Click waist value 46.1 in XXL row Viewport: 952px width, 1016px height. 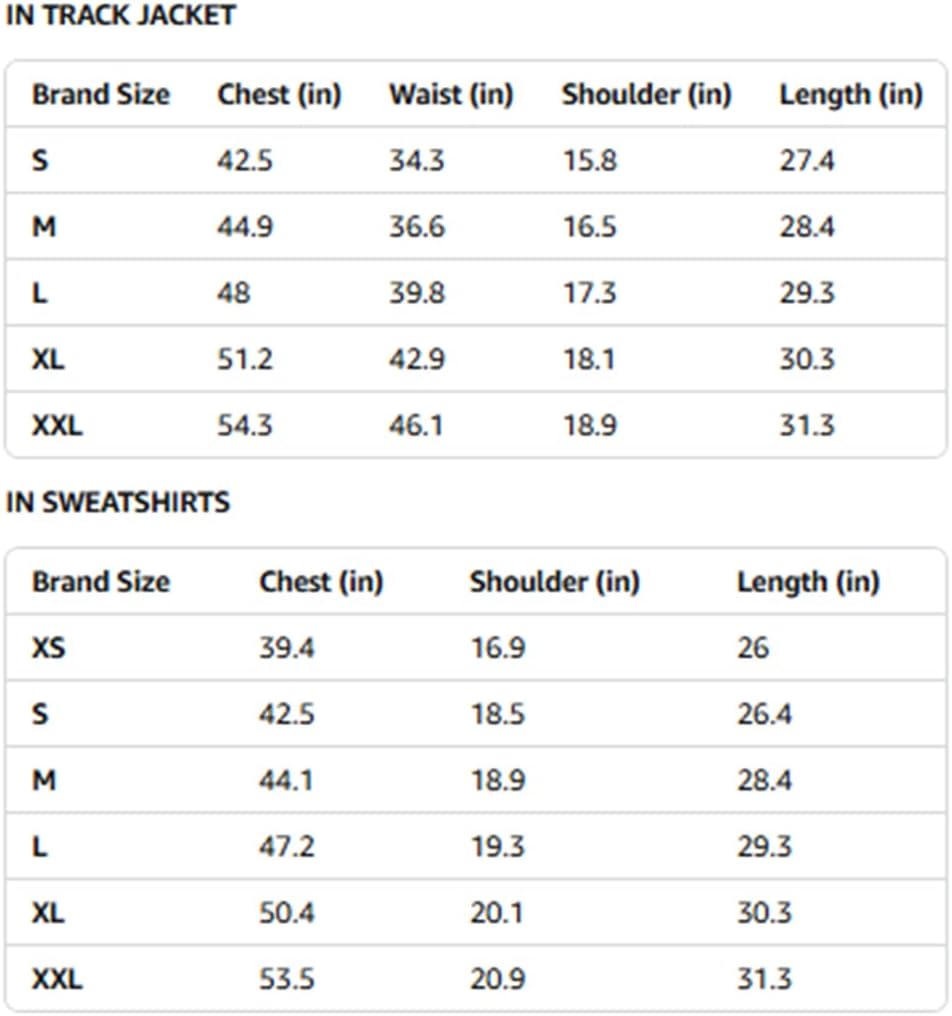416,425
